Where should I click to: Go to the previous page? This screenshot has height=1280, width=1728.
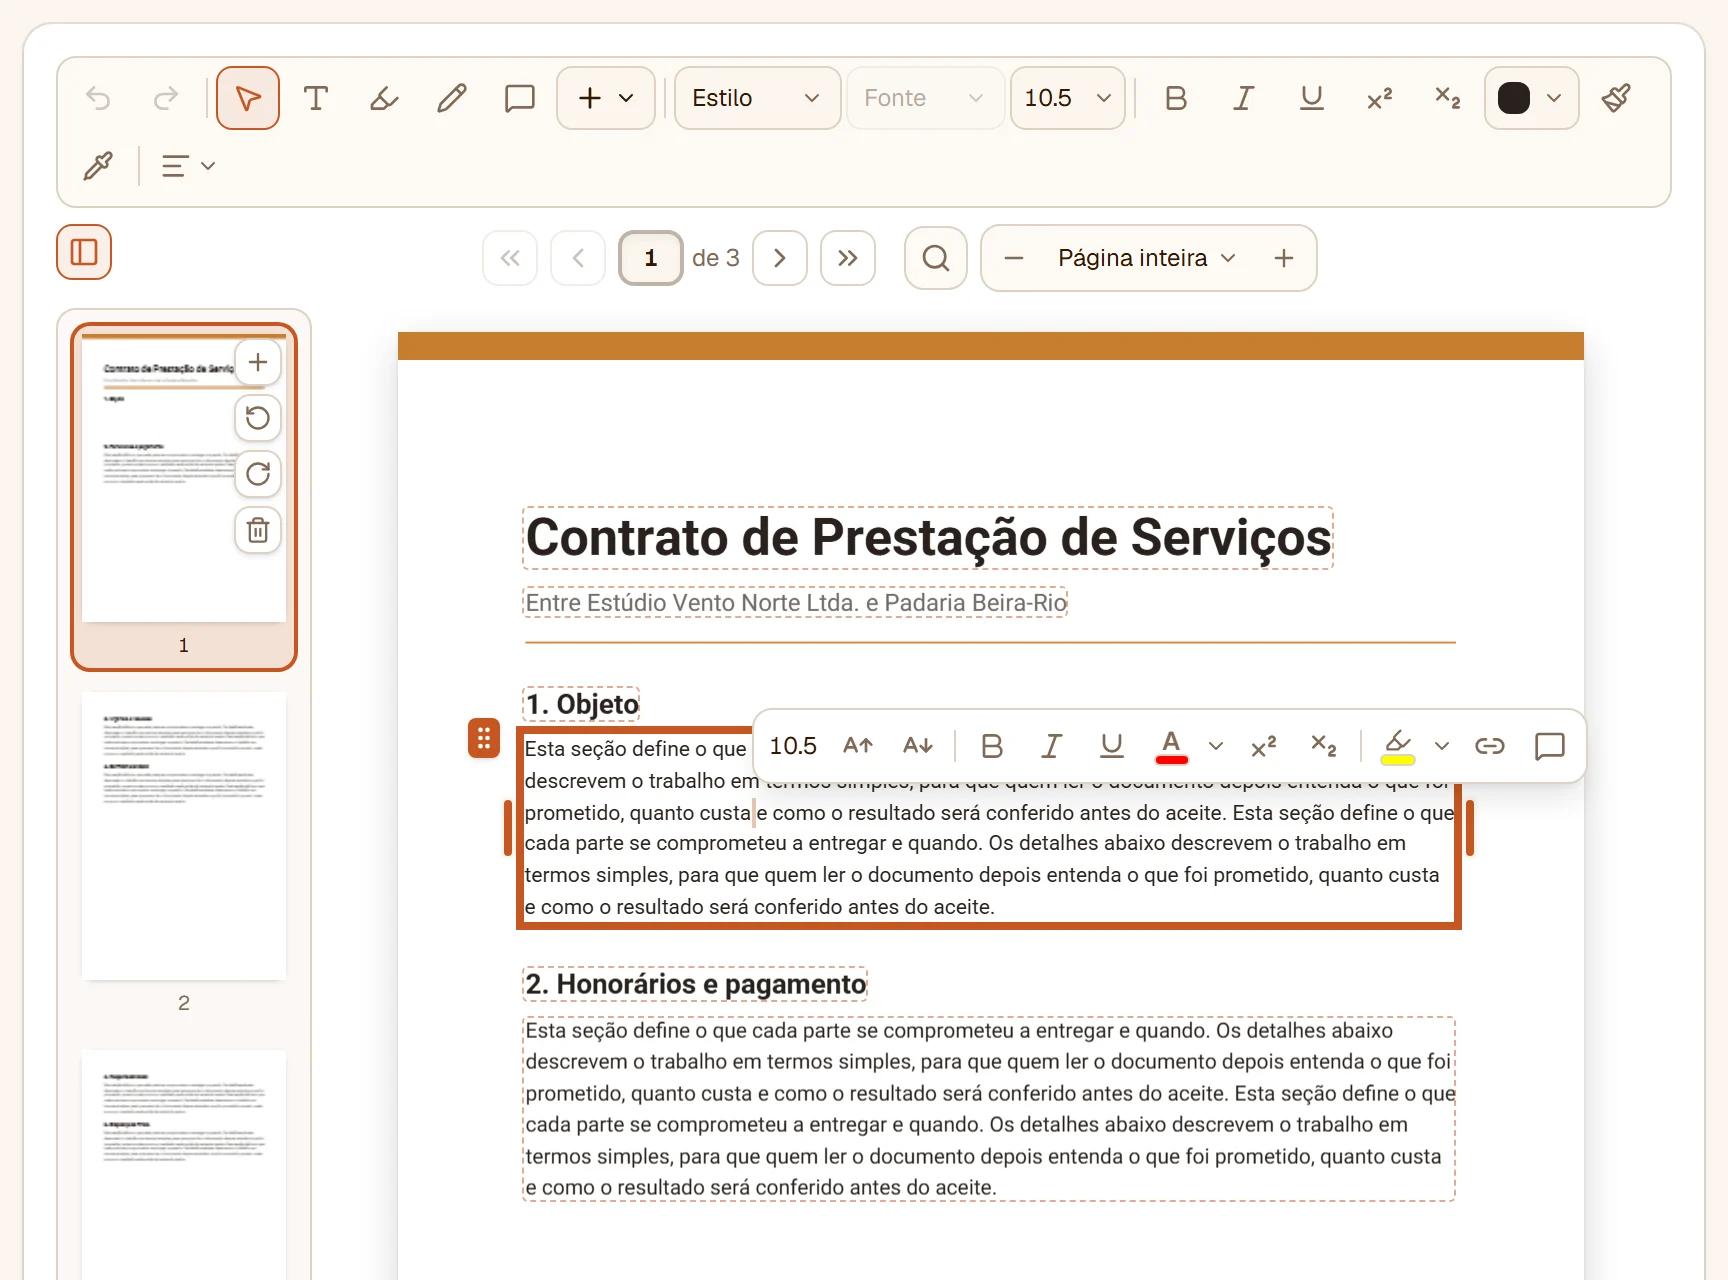coord(578,258)
